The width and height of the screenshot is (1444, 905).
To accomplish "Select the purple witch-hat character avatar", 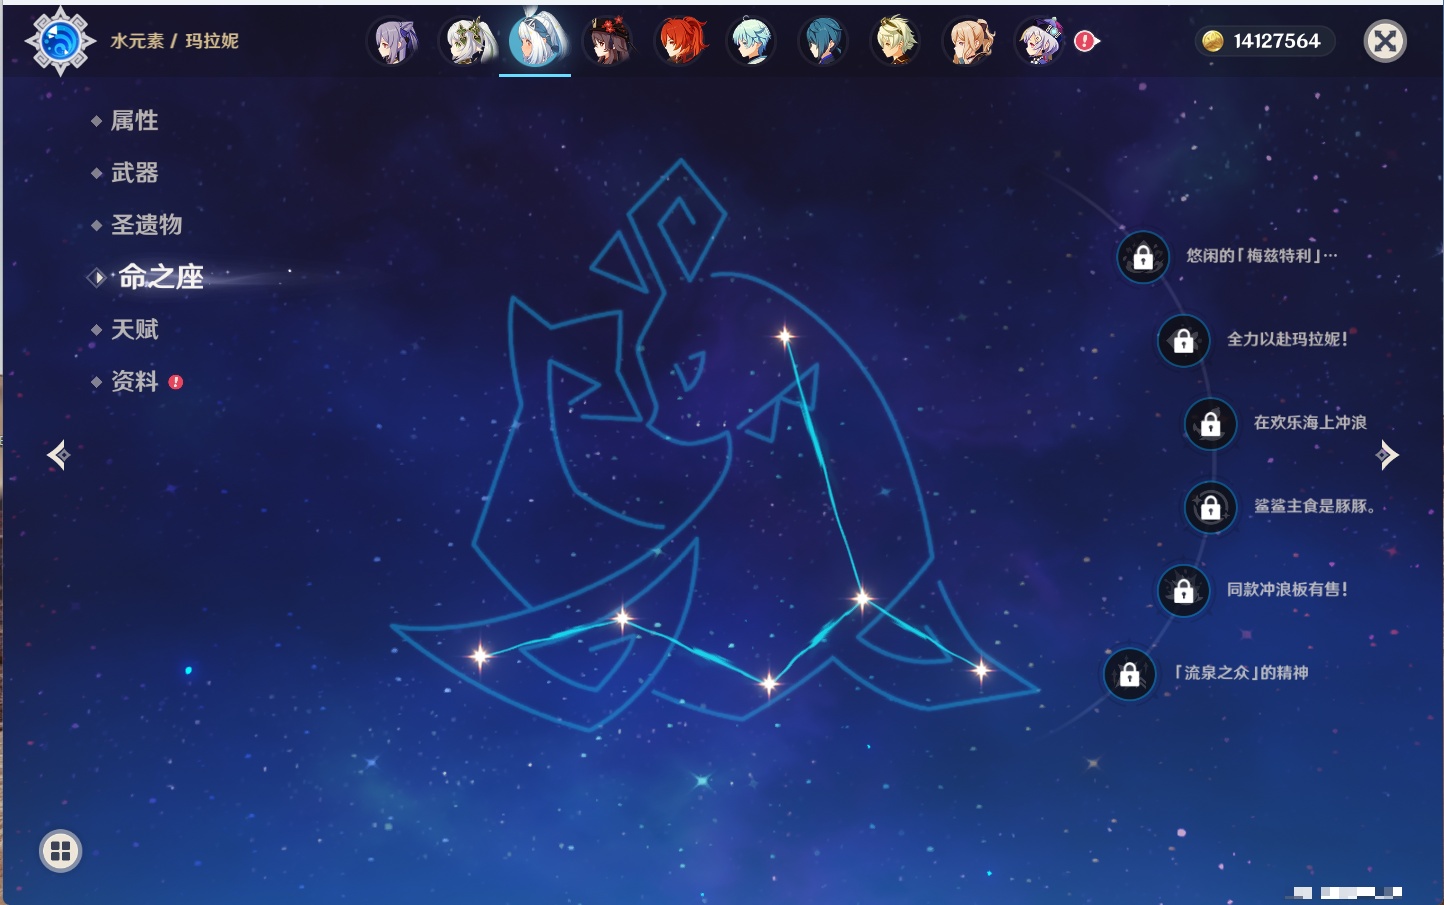I will [x=1039, y=41].
